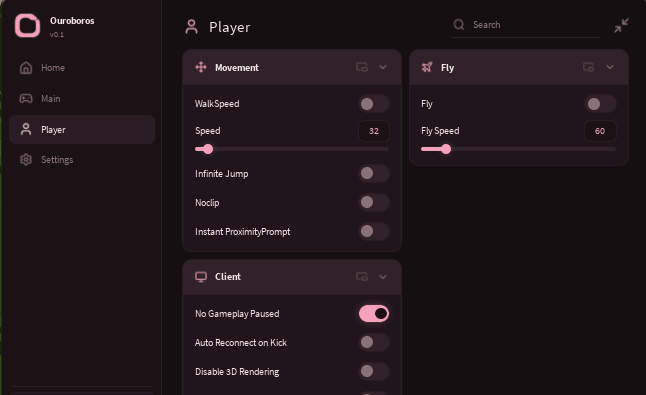Click the Ouroboros pink logo icon
Image resolution: width=646 pixels, height=395 pixels.
tap(28, 26)
